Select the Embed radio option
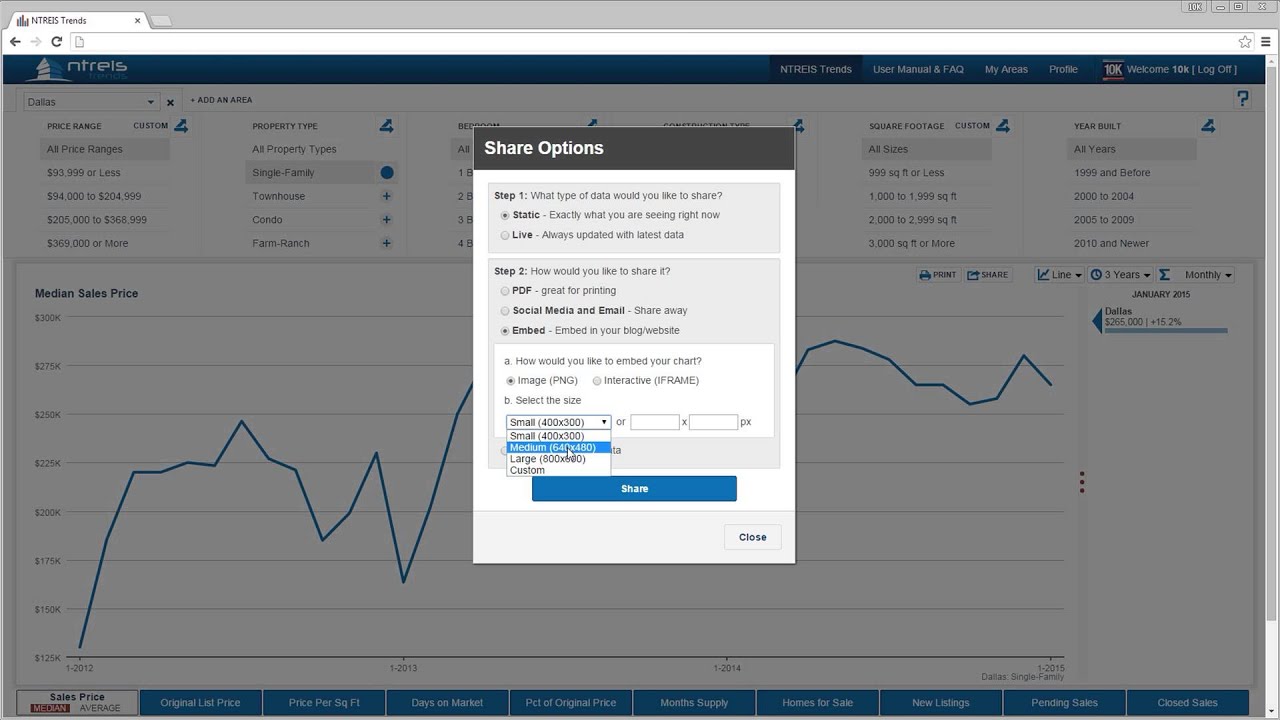Image resolution: width=1280 pixels, height=720 pixels. pyautogui.click(x=505, y=331)
